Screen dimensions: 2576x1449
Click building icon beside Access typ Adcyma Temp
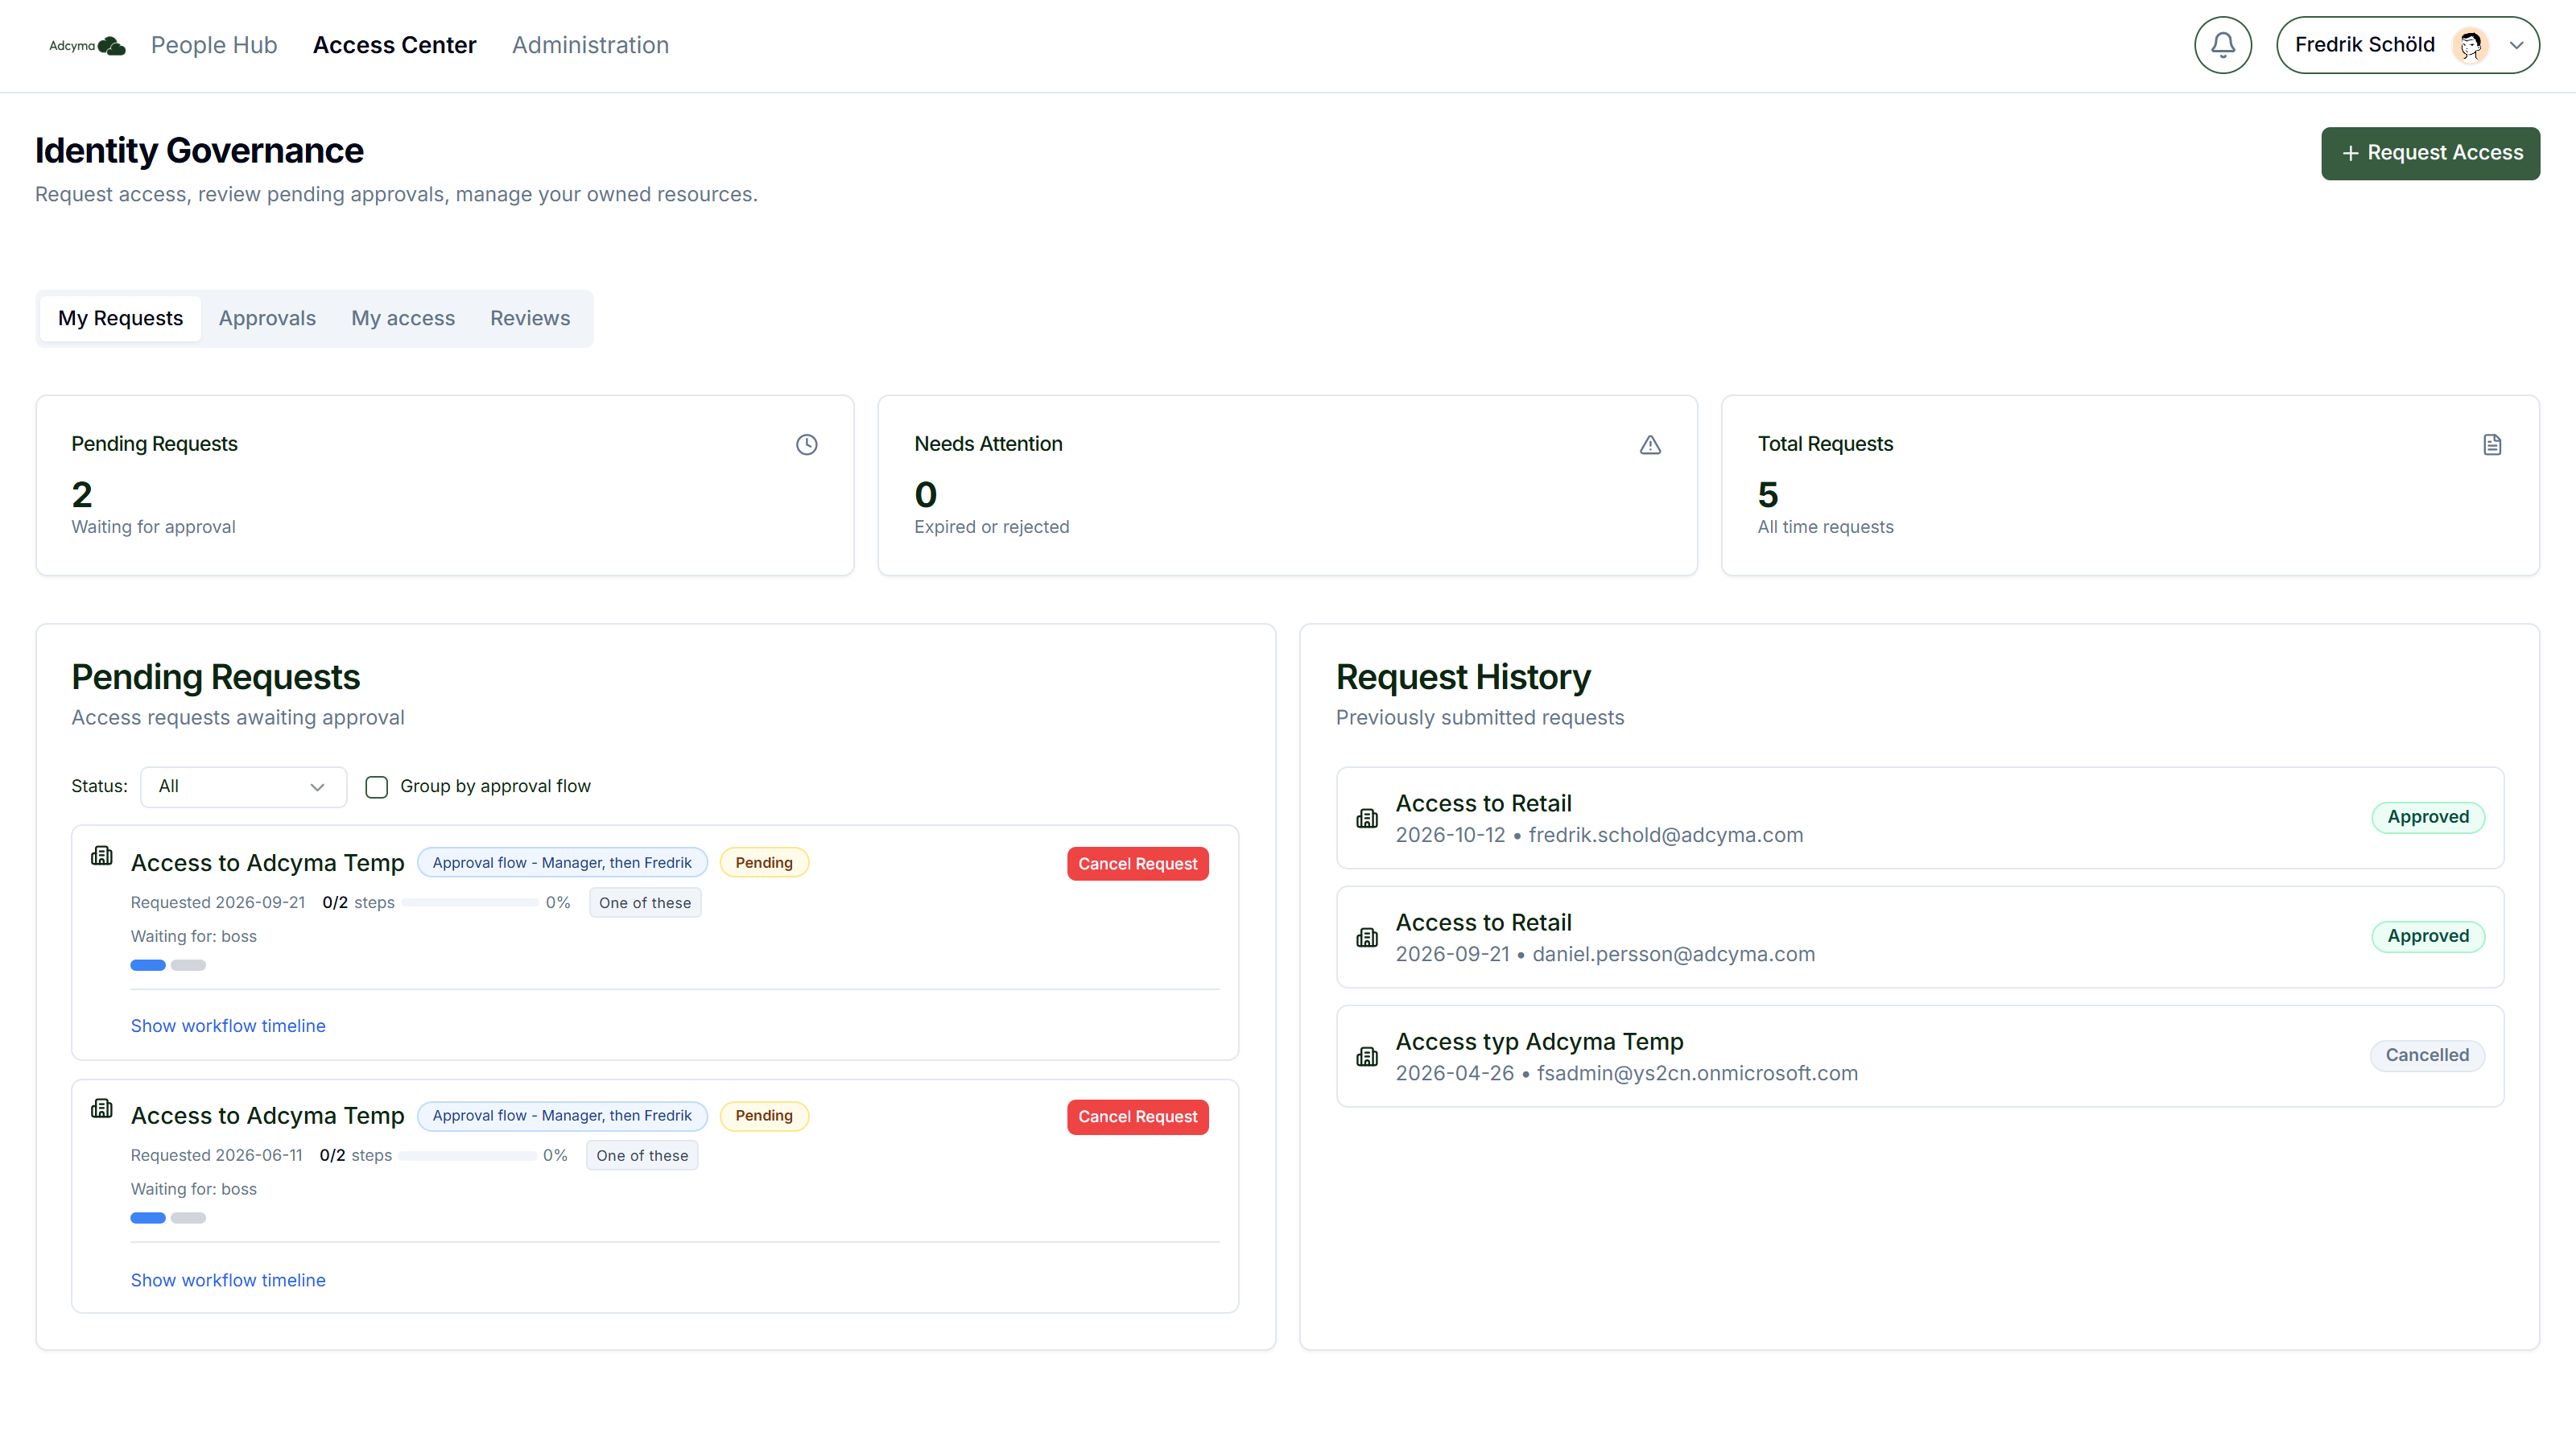click(1367, 1056)
